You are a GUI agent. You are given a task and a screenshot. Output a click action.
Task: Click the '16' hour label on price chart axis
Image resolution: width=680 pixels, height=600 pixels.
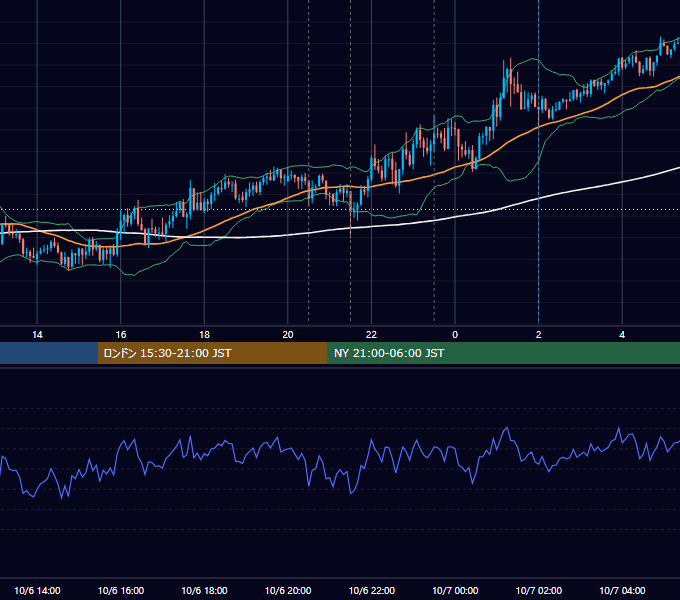[121, 335]
